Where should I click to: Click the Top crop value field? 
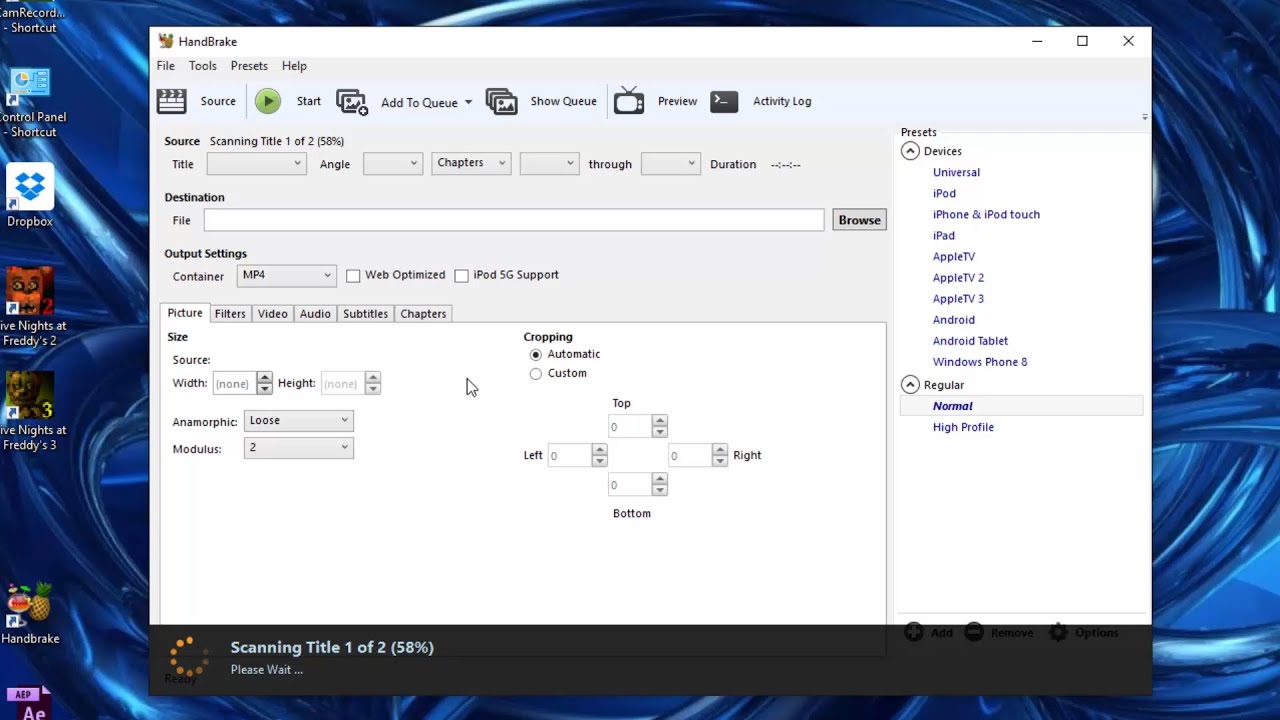pos(629,427)
